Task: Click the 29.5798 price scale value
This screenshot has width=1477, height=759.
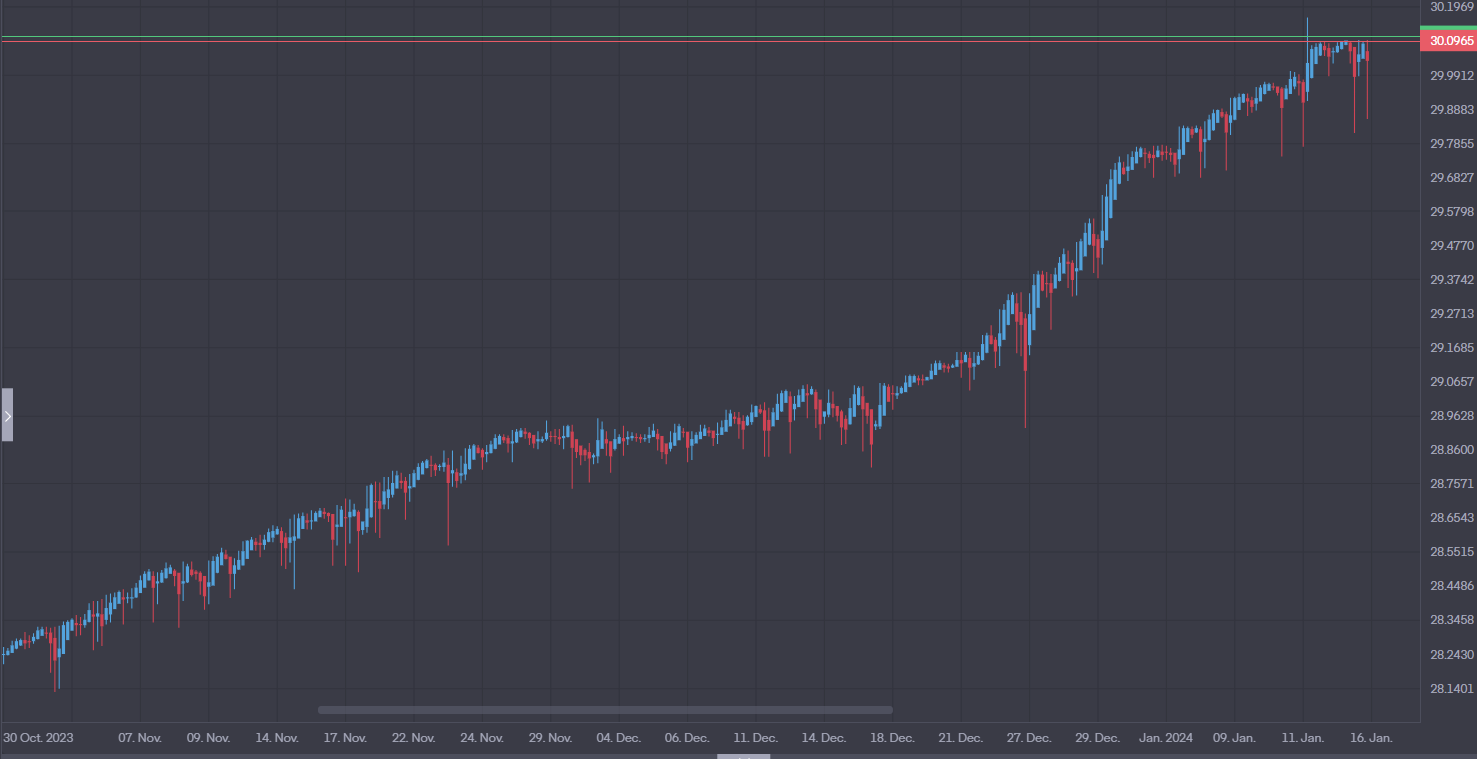Action: coord(1452,212)
